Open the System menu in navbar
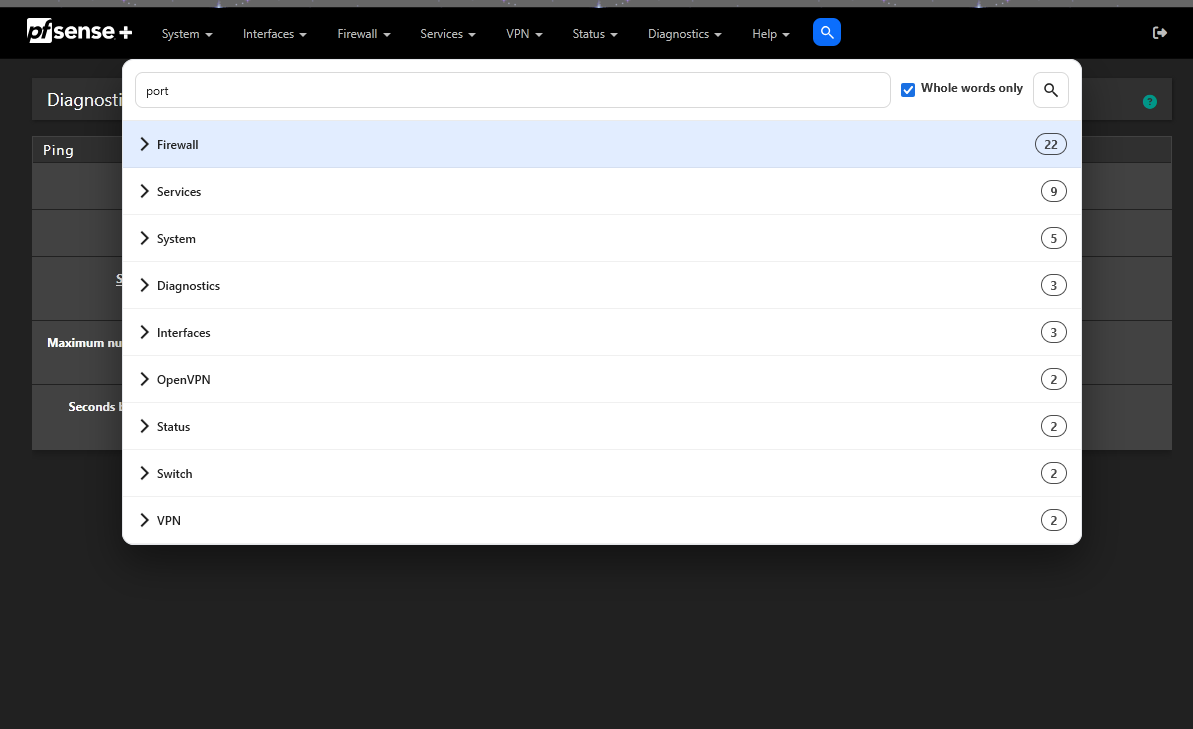 187,34
